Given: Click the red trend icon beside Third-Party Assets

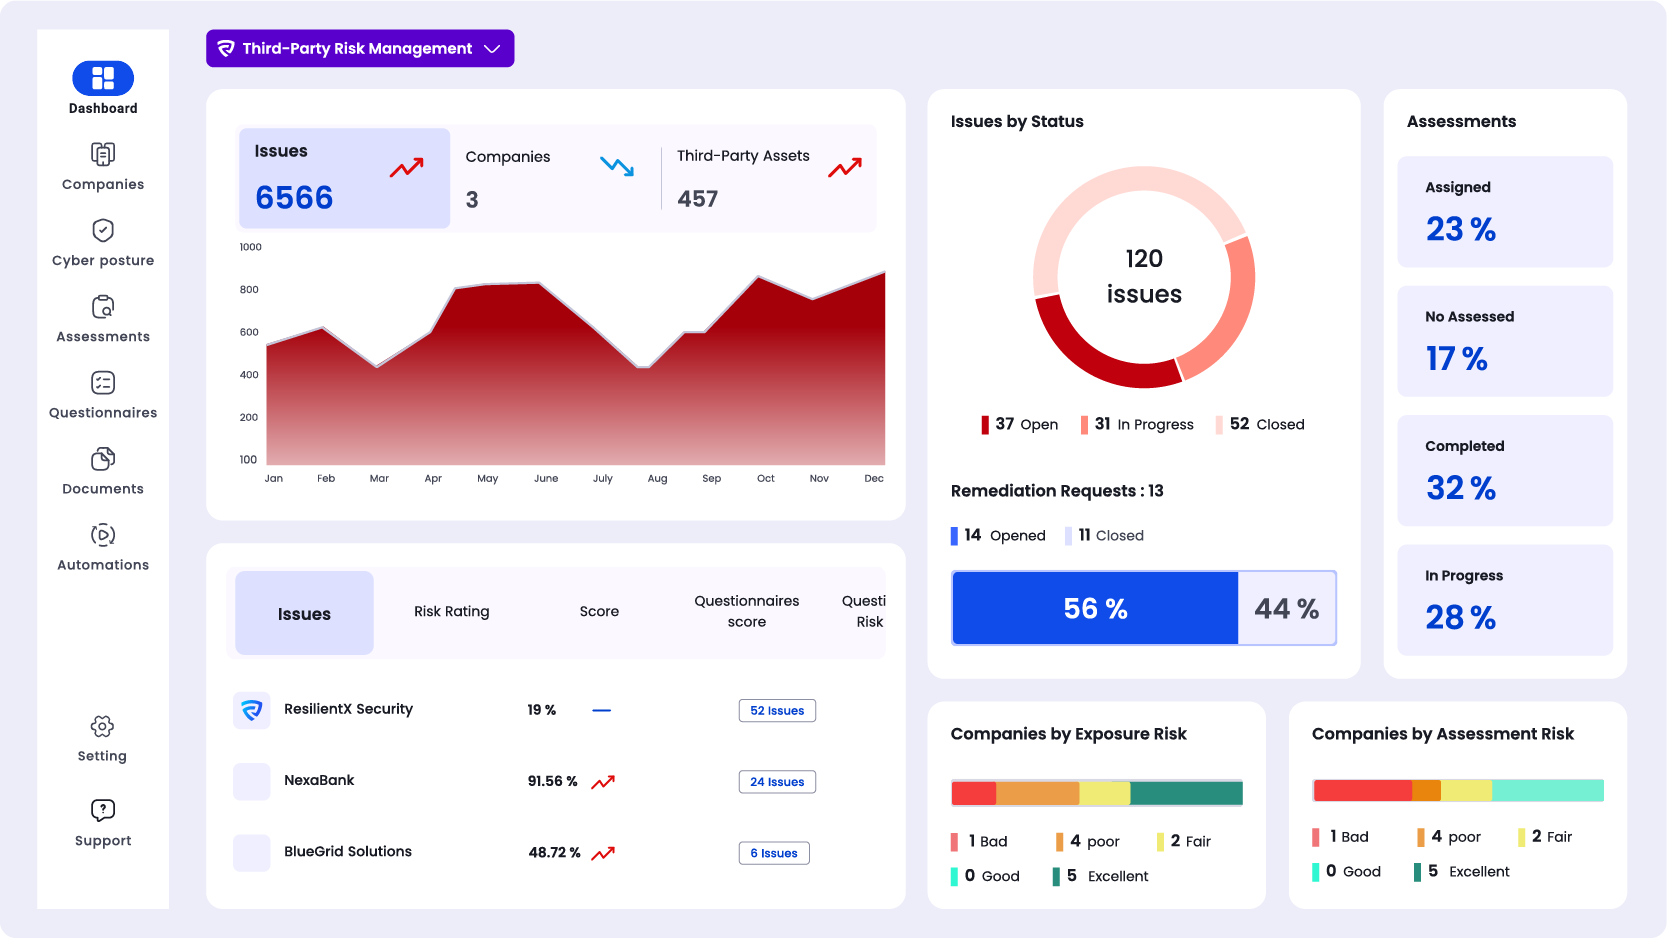Looking at the screenshot, I should click(845, 168).
